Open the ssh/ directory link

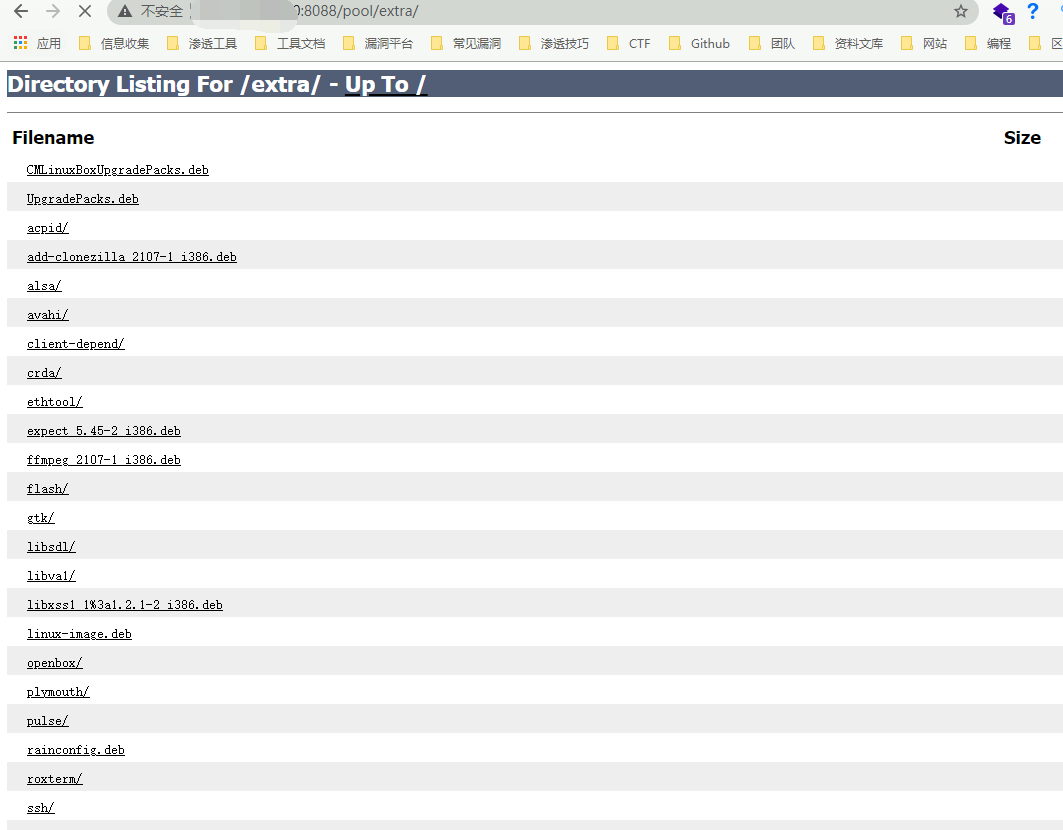(40, 808)
